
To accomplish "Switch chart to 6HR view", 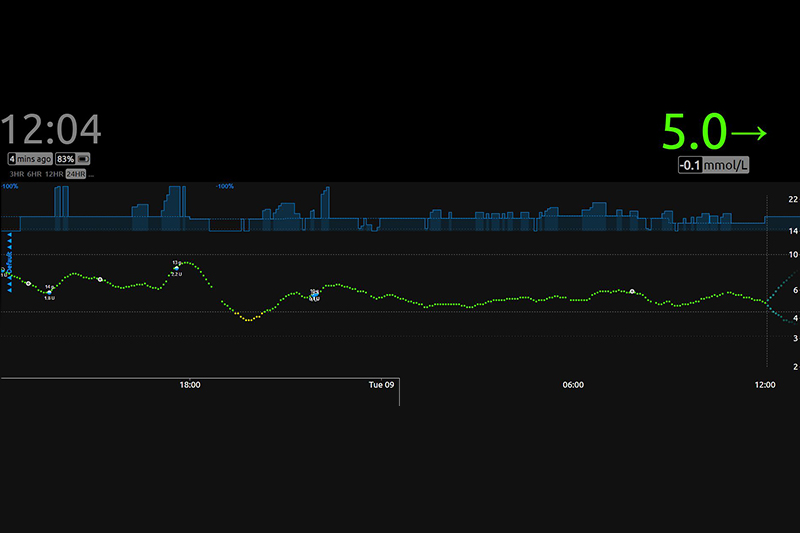I will pyautogui.click(x=34, y=174).
